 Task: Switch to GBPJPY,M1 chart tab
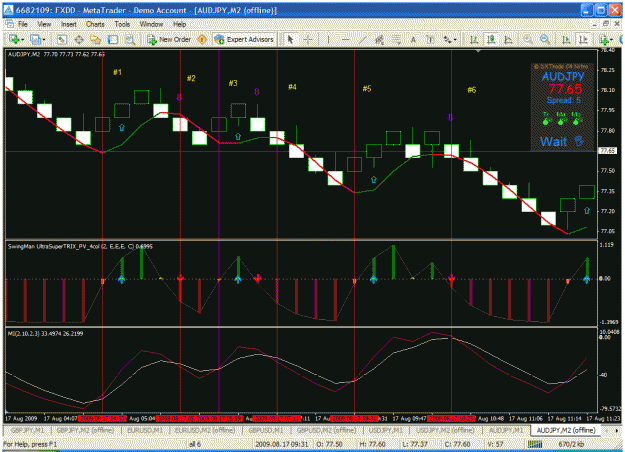point(28,431)
